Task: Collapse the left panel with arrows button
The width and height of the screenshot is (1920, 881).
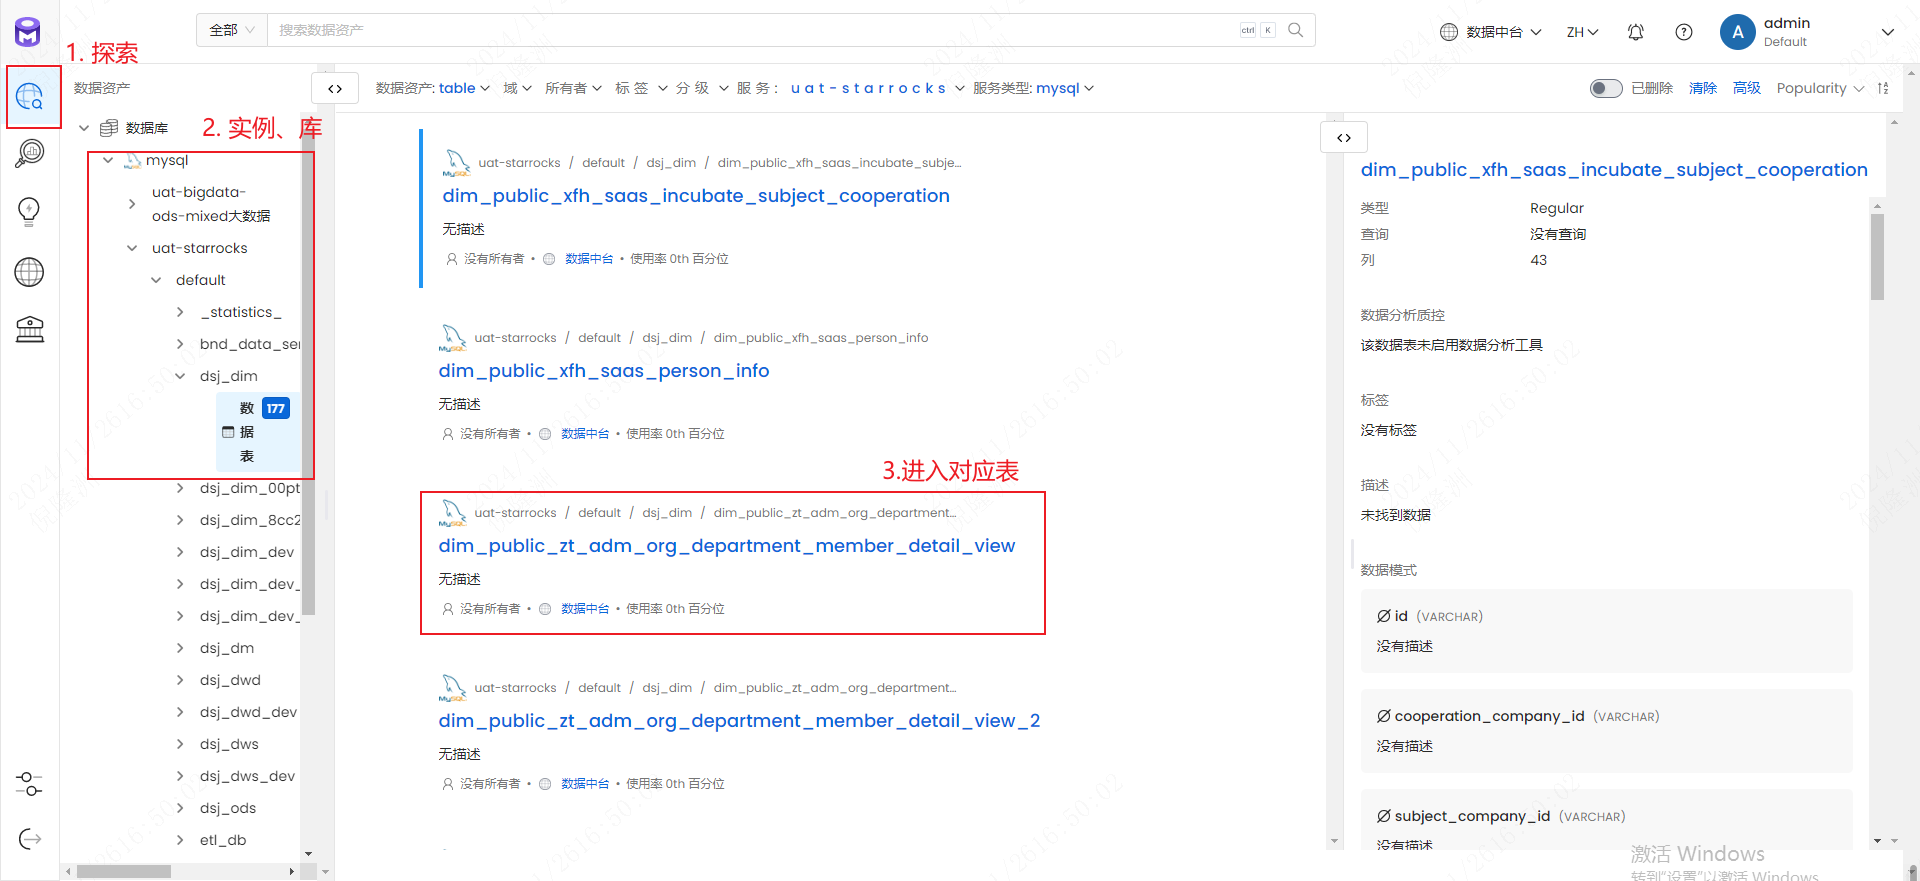Action: [x=335, y=89]
